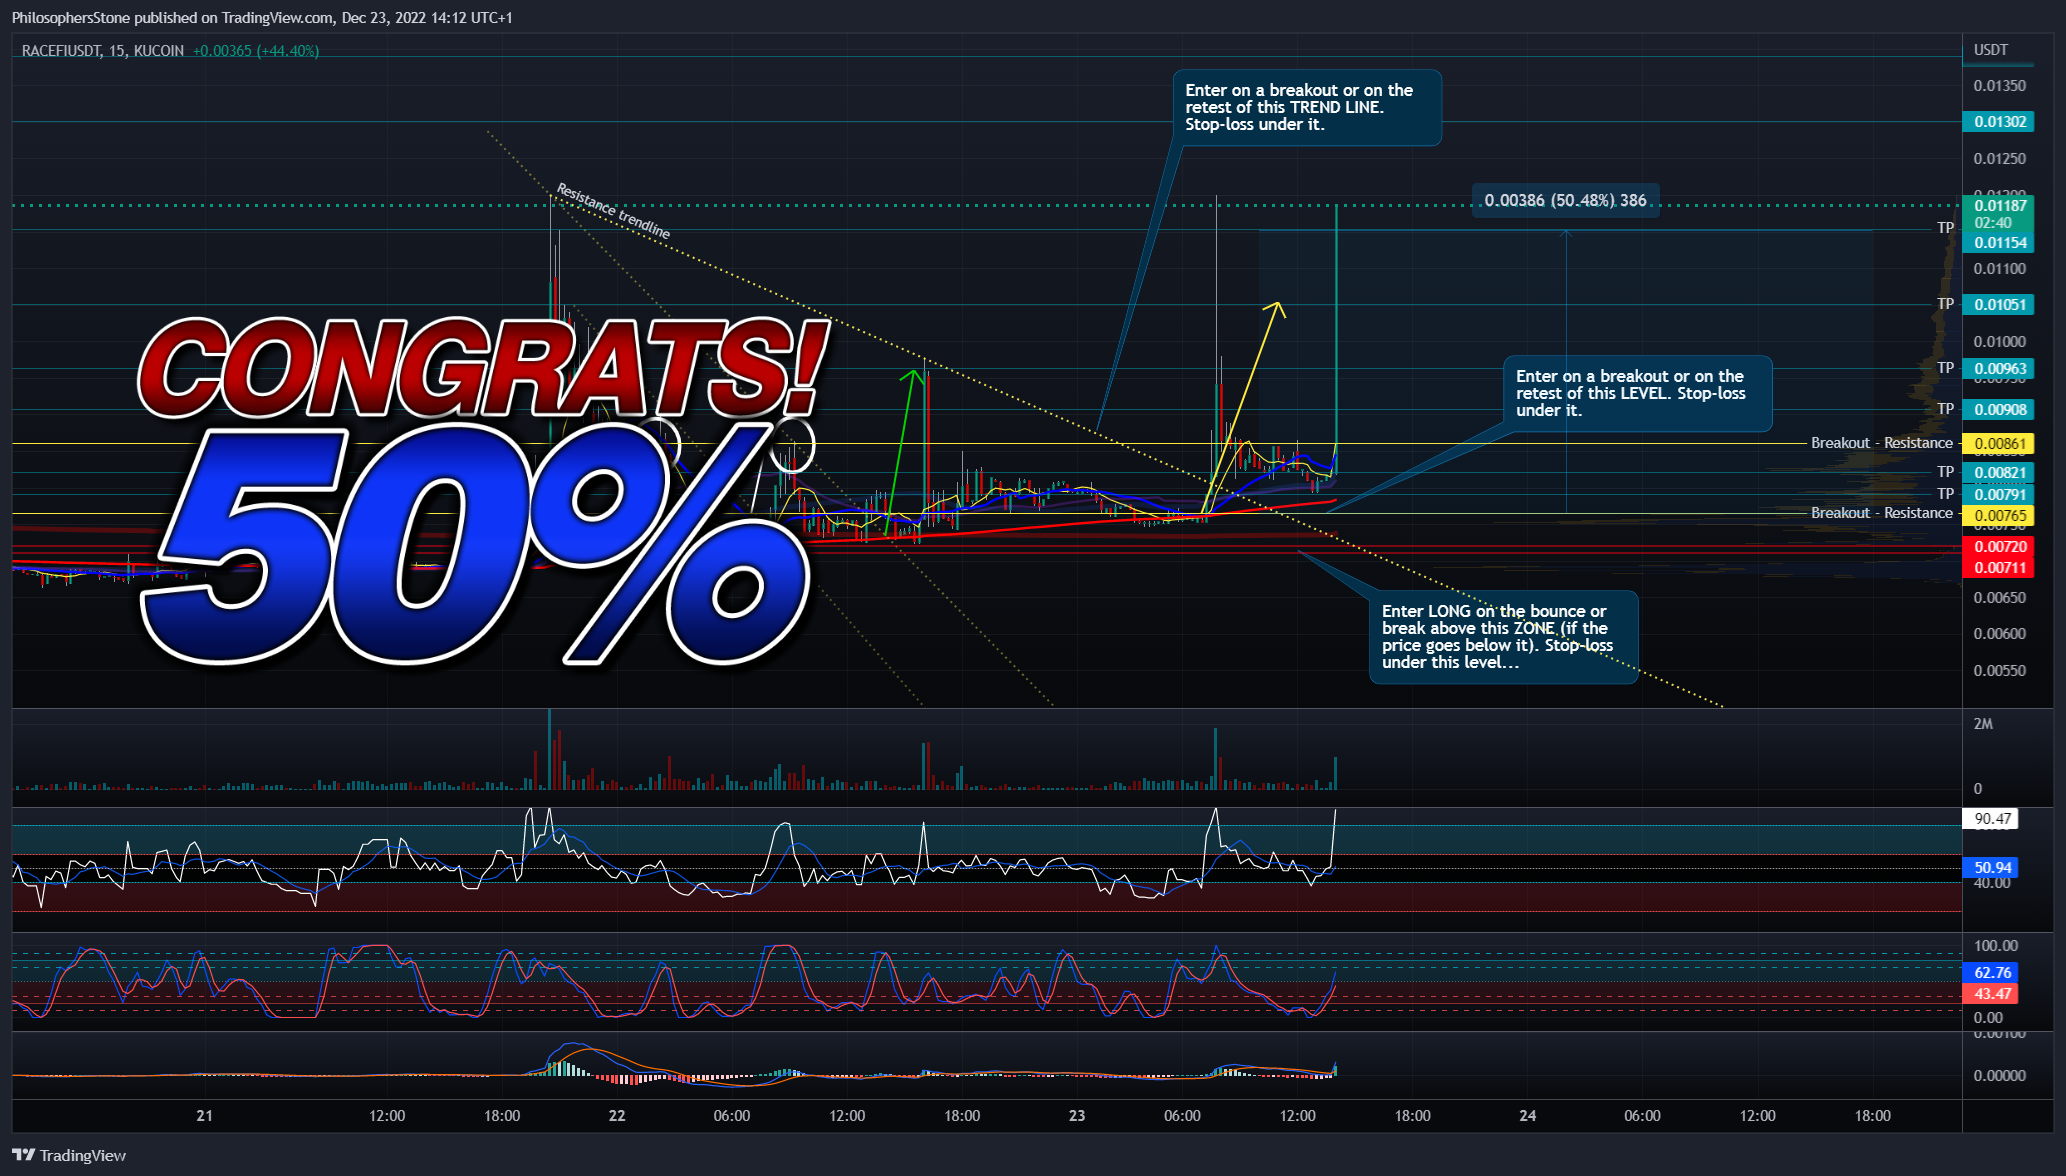Click the yellow 0.00765 breakout price label

tap(1999, 516)
